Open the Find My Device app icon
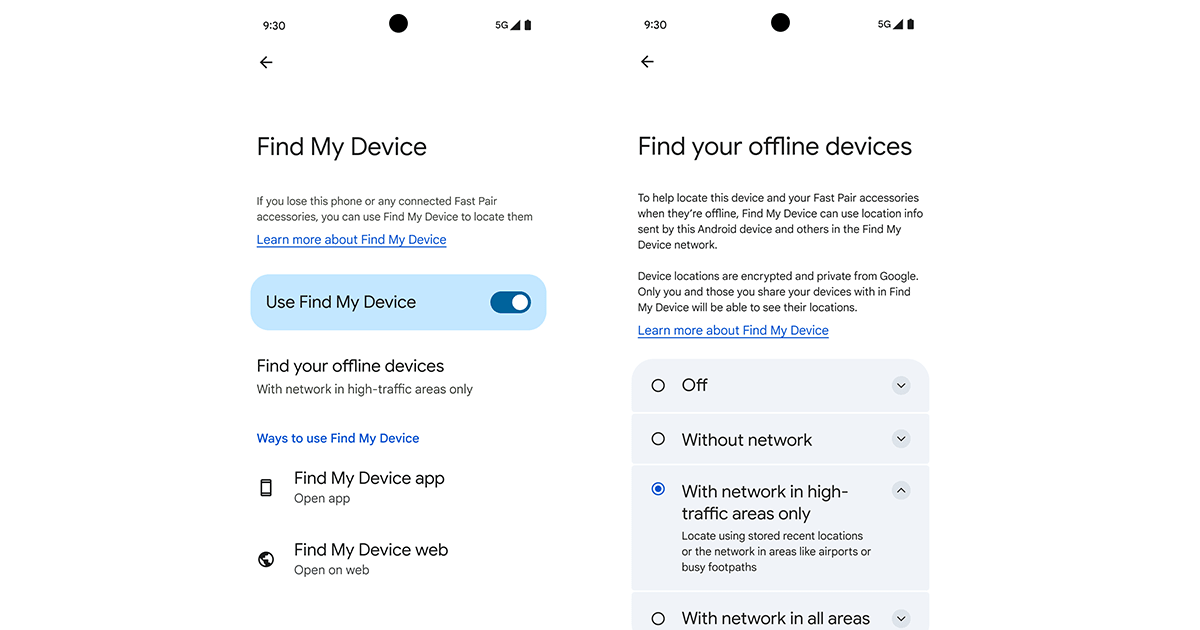Screen dimensions: 1200x630 point(265,487)
